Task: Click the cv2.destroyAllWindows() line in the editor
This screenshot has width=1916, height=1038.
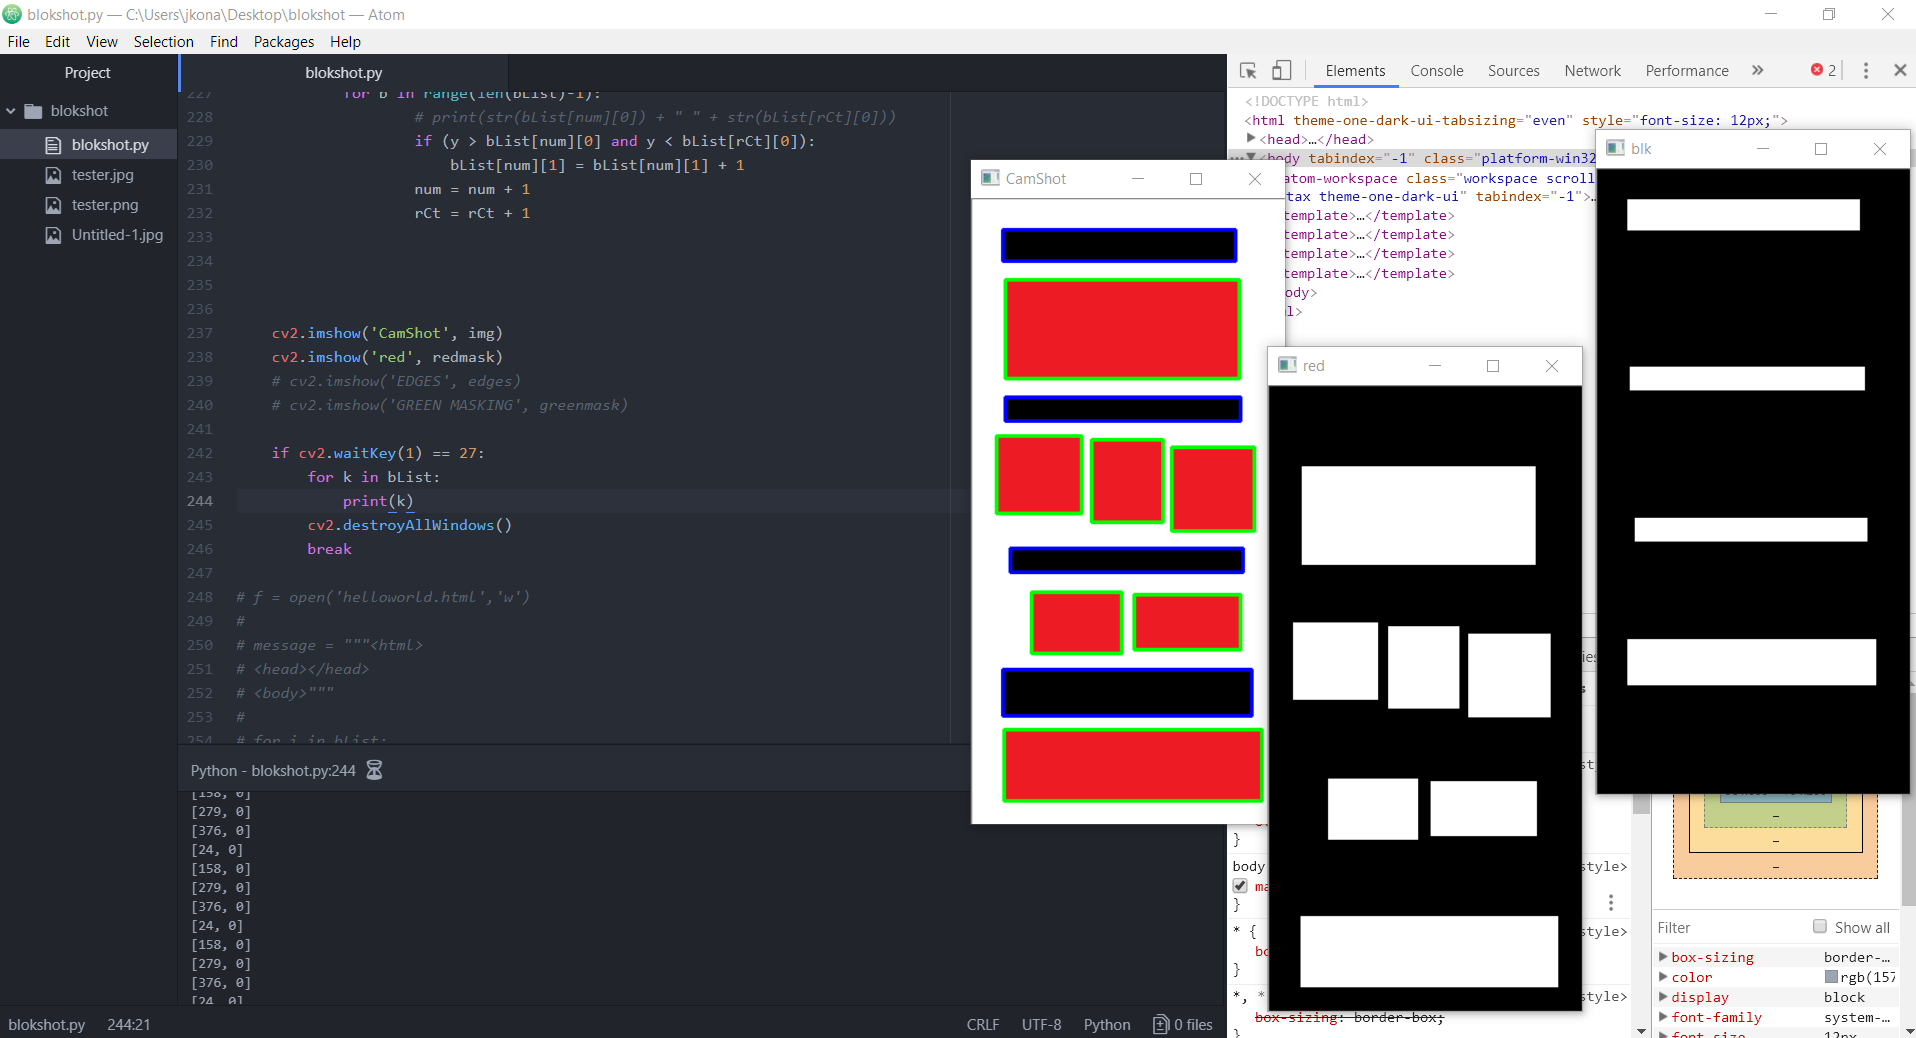Action: (x=410, y=525)
